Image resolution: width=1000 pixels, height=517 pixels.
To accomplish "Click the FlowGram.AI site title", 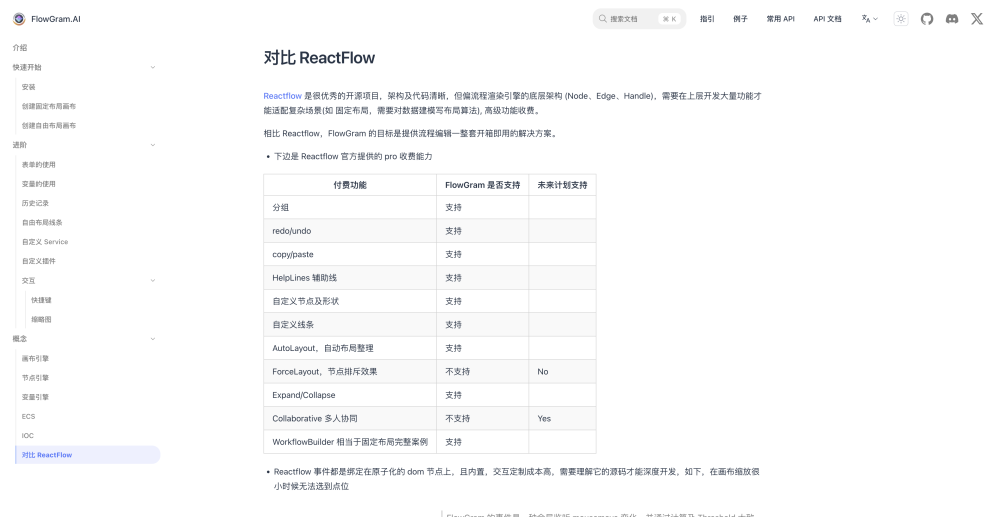I will click(x=55, y=19).
